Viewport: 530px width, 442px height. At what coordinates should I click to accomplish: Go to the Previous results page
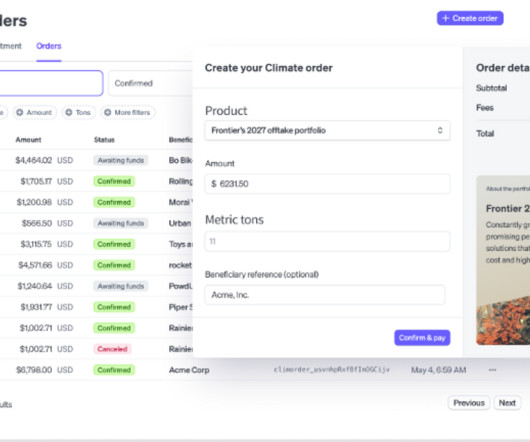click(469, 403)
